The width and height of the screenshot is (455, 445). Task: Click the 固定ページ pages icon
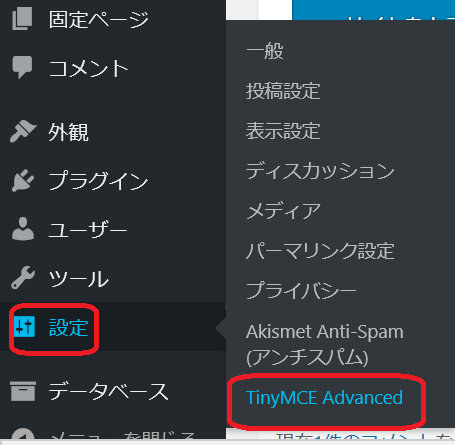tap(22, 19)
